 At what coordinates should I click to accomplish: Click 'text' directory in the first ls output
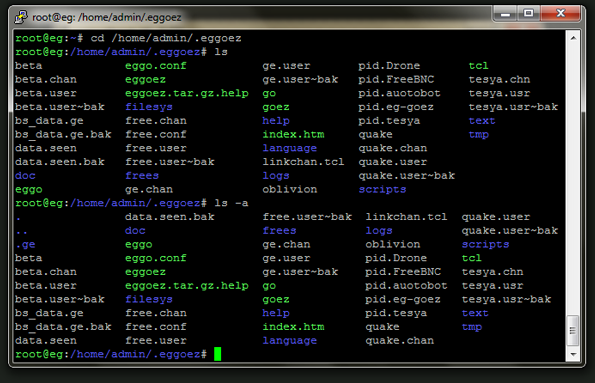pyautogui.click(x=482, y=121)
